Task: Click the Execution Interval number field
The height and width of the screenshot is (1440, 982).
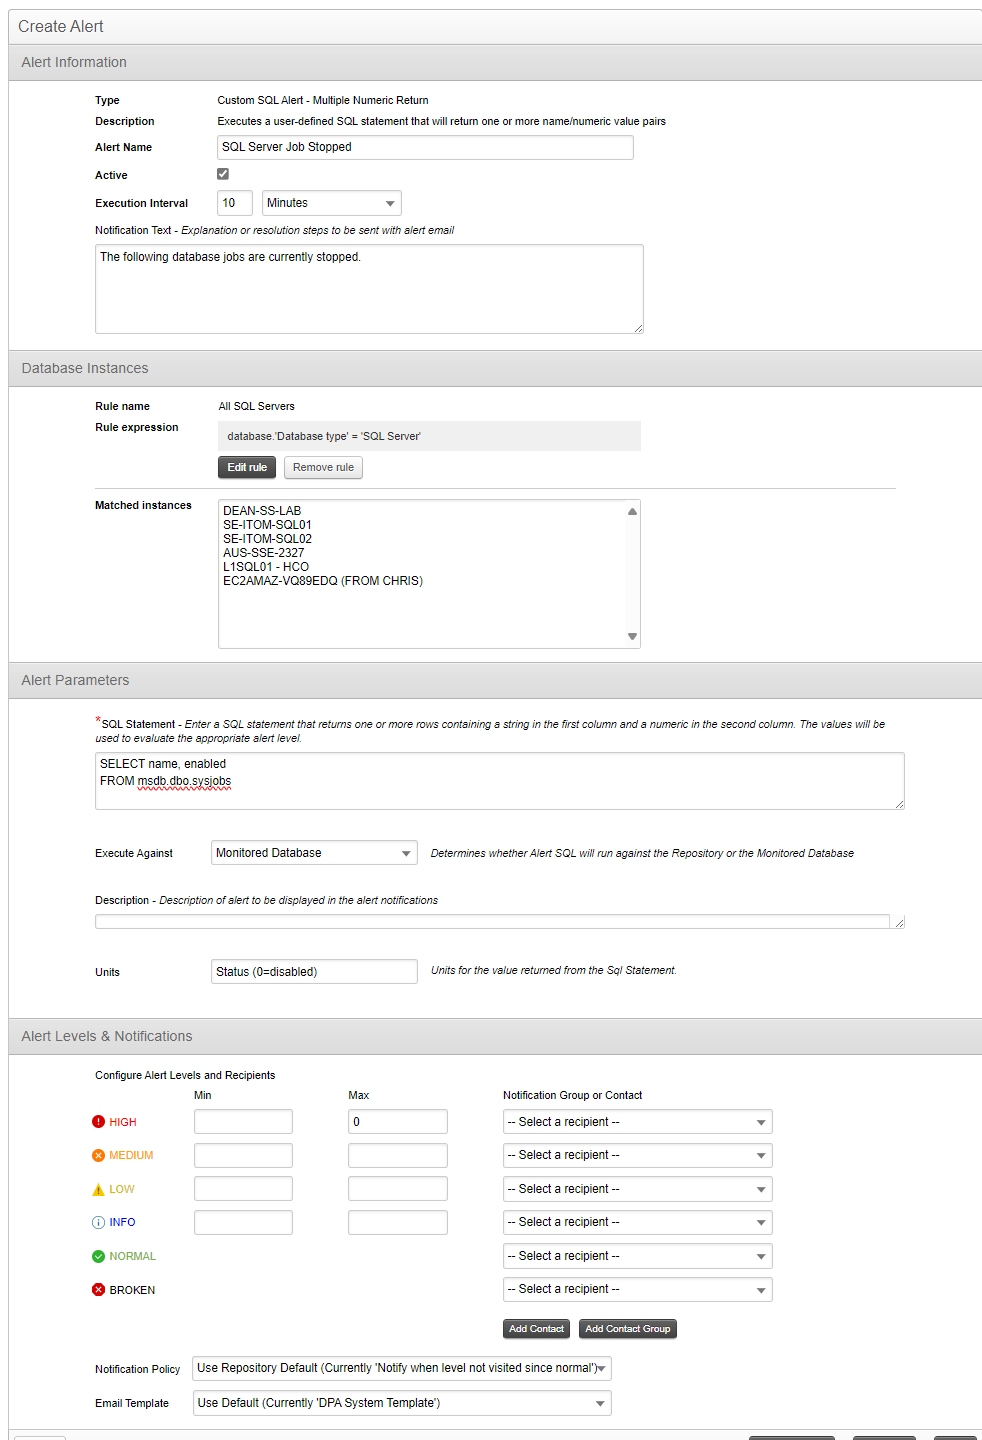Action: click(x=235, y=203)
